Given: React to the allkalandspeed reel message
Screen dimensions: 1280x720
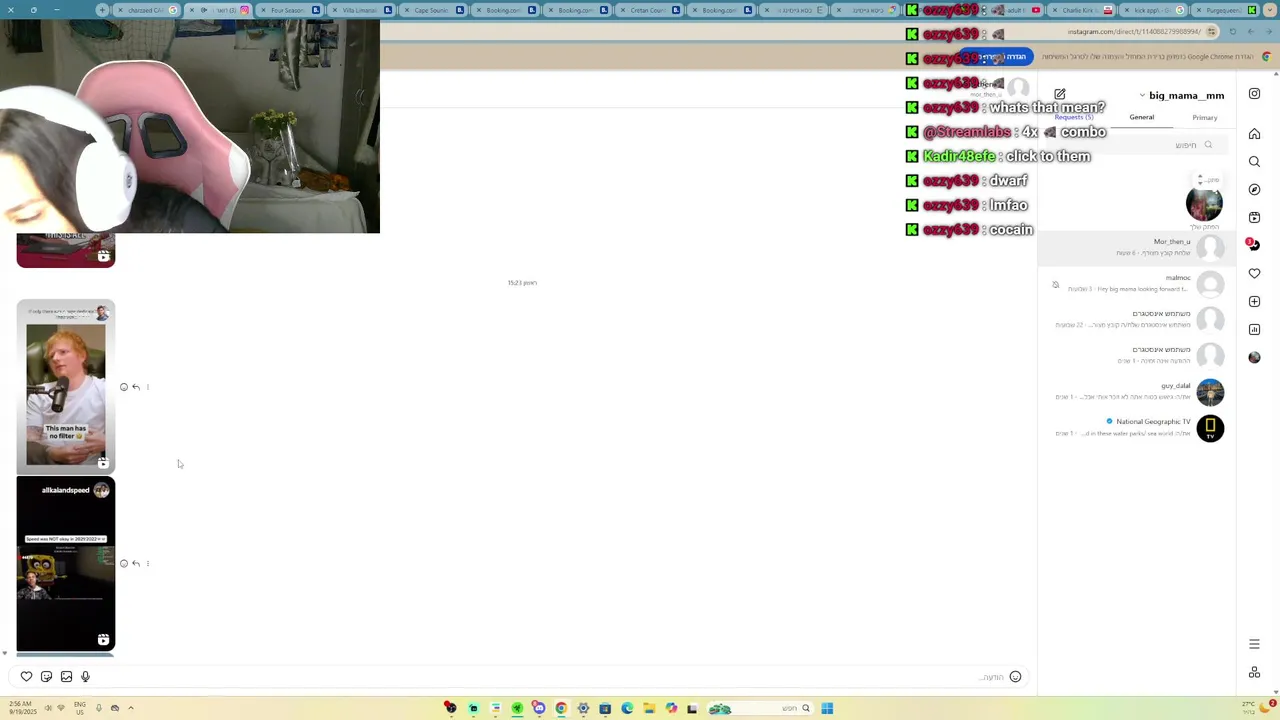Looking at the screenshot, I should pyautogui.click(x=124, y=564).
